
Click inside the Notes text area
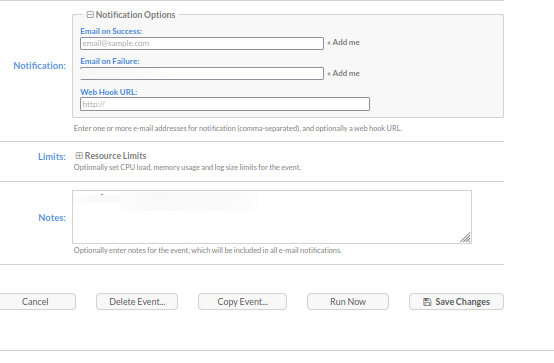coord(272,217)
